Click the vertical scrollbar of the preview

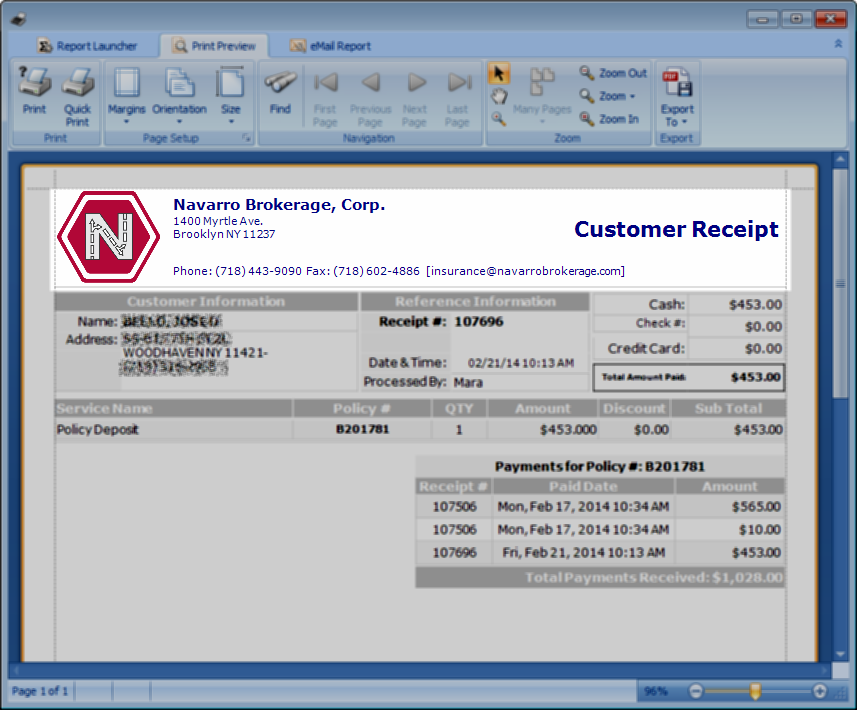click(x=840, y=283)
